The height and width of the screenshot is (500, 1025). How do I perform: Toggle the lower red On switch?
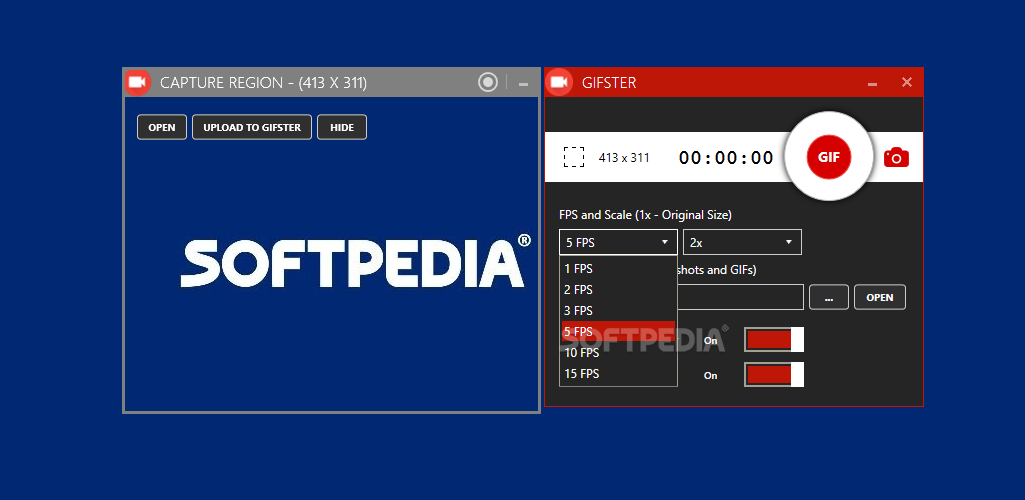pos(774,375)
